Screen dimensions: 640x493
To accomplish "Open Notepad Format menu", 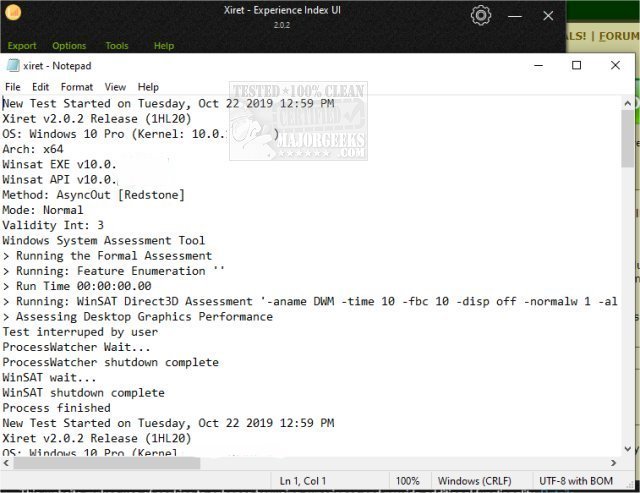I will point(77,87).
